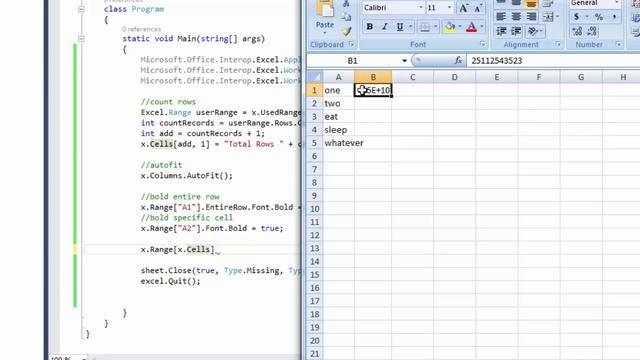This screenshot has width=640, height=360.
Task: Click the Increase Indent icon
Action: 516,31
